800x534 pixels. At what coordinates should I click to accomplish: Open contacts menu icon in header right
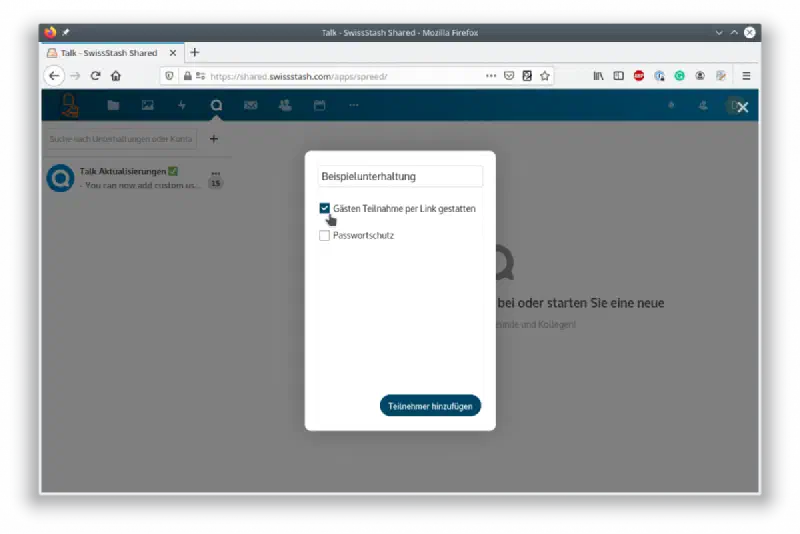[x=703, y=106]
